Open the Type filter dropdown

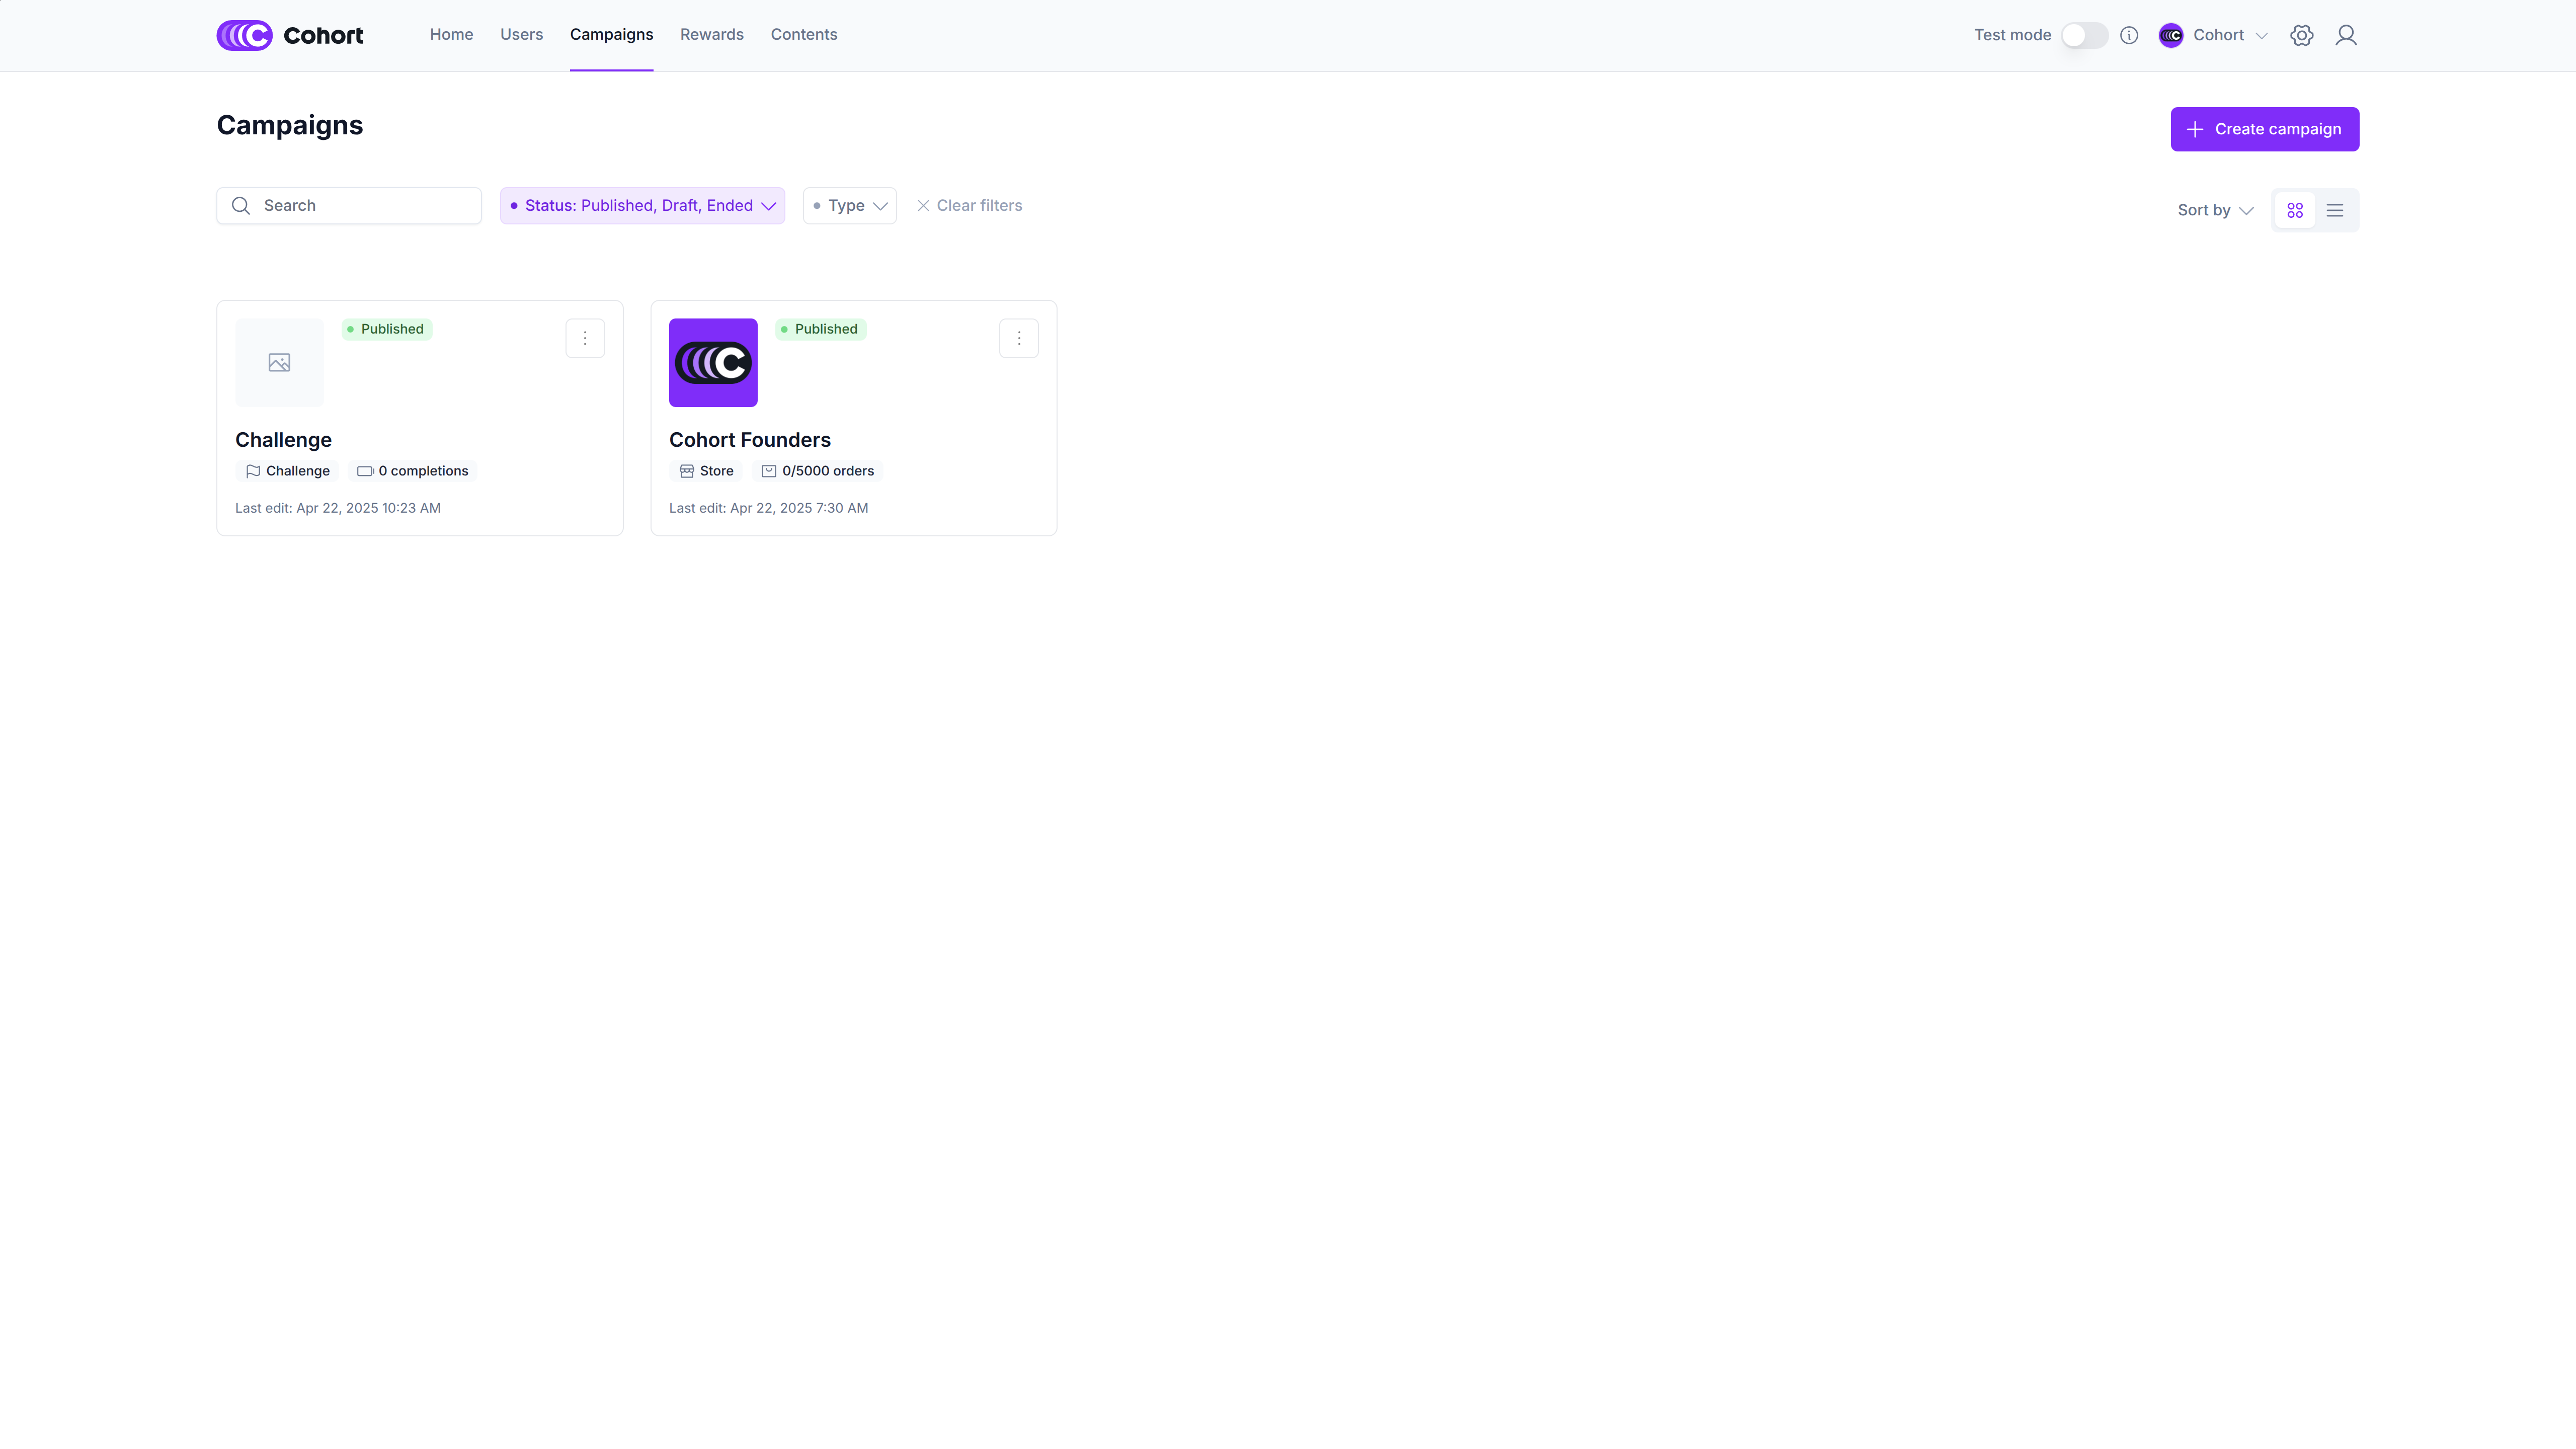click(849, 205)
